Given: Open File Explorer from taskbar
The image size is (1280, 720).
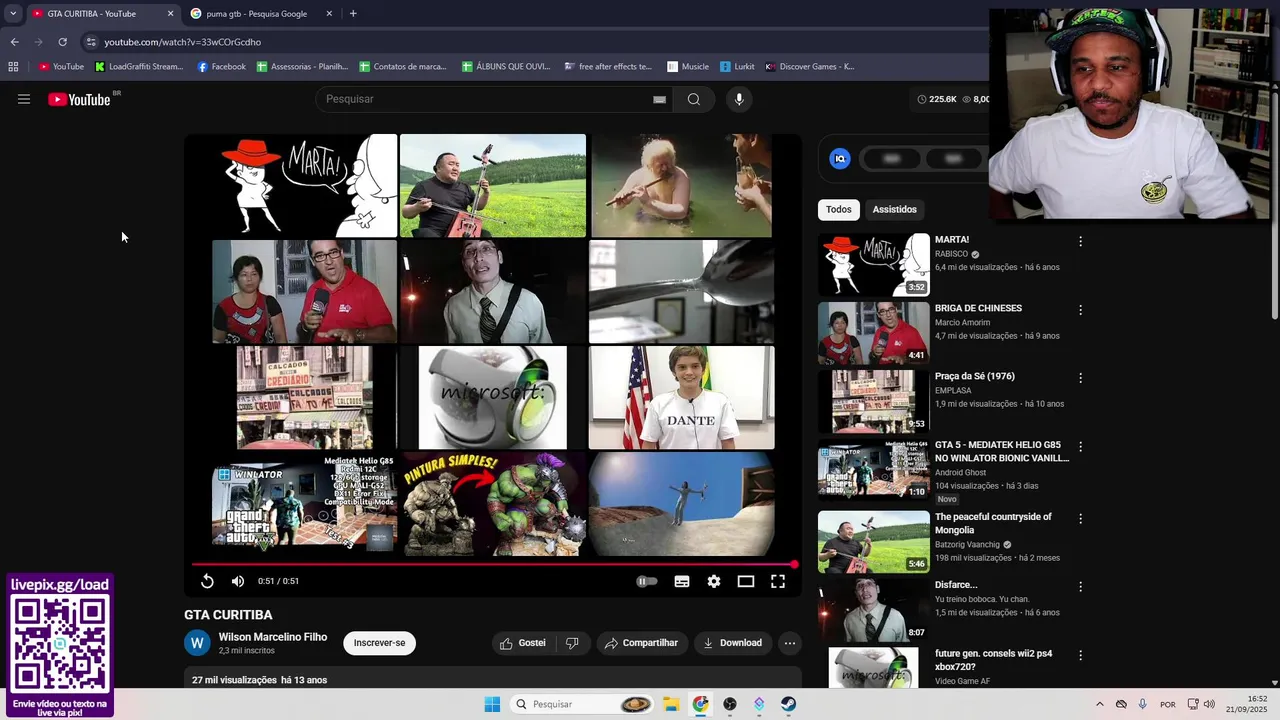Looking at the screenshot, I should [671, 704].
